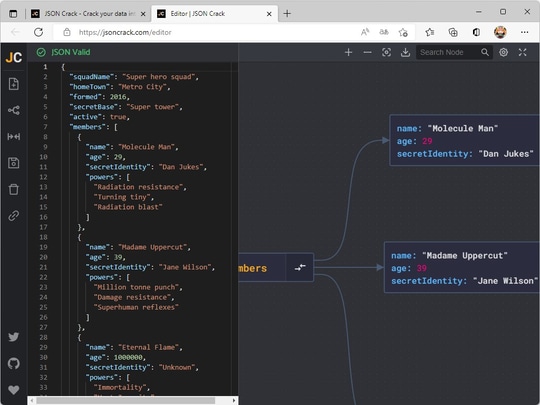The image size is (540, 405).
Task: Switch to the JSON Crack landing page tab
Action: pyautogui.click(x=89, y=14)
